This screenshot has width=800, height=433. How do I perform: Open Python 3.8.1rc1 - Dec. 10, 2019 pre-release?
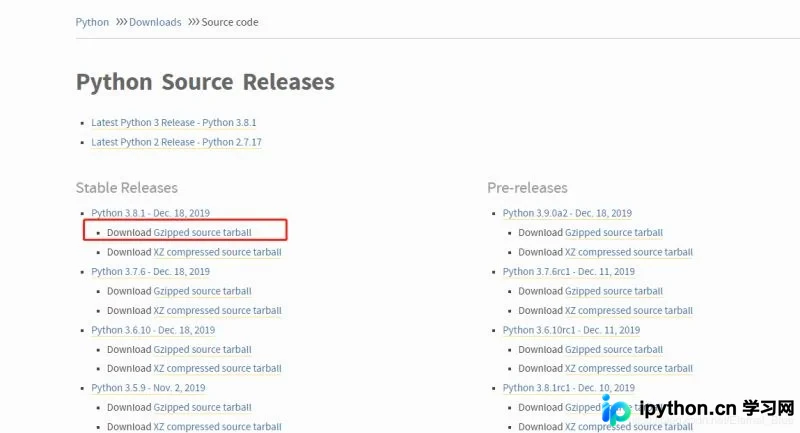coord(568,388)
